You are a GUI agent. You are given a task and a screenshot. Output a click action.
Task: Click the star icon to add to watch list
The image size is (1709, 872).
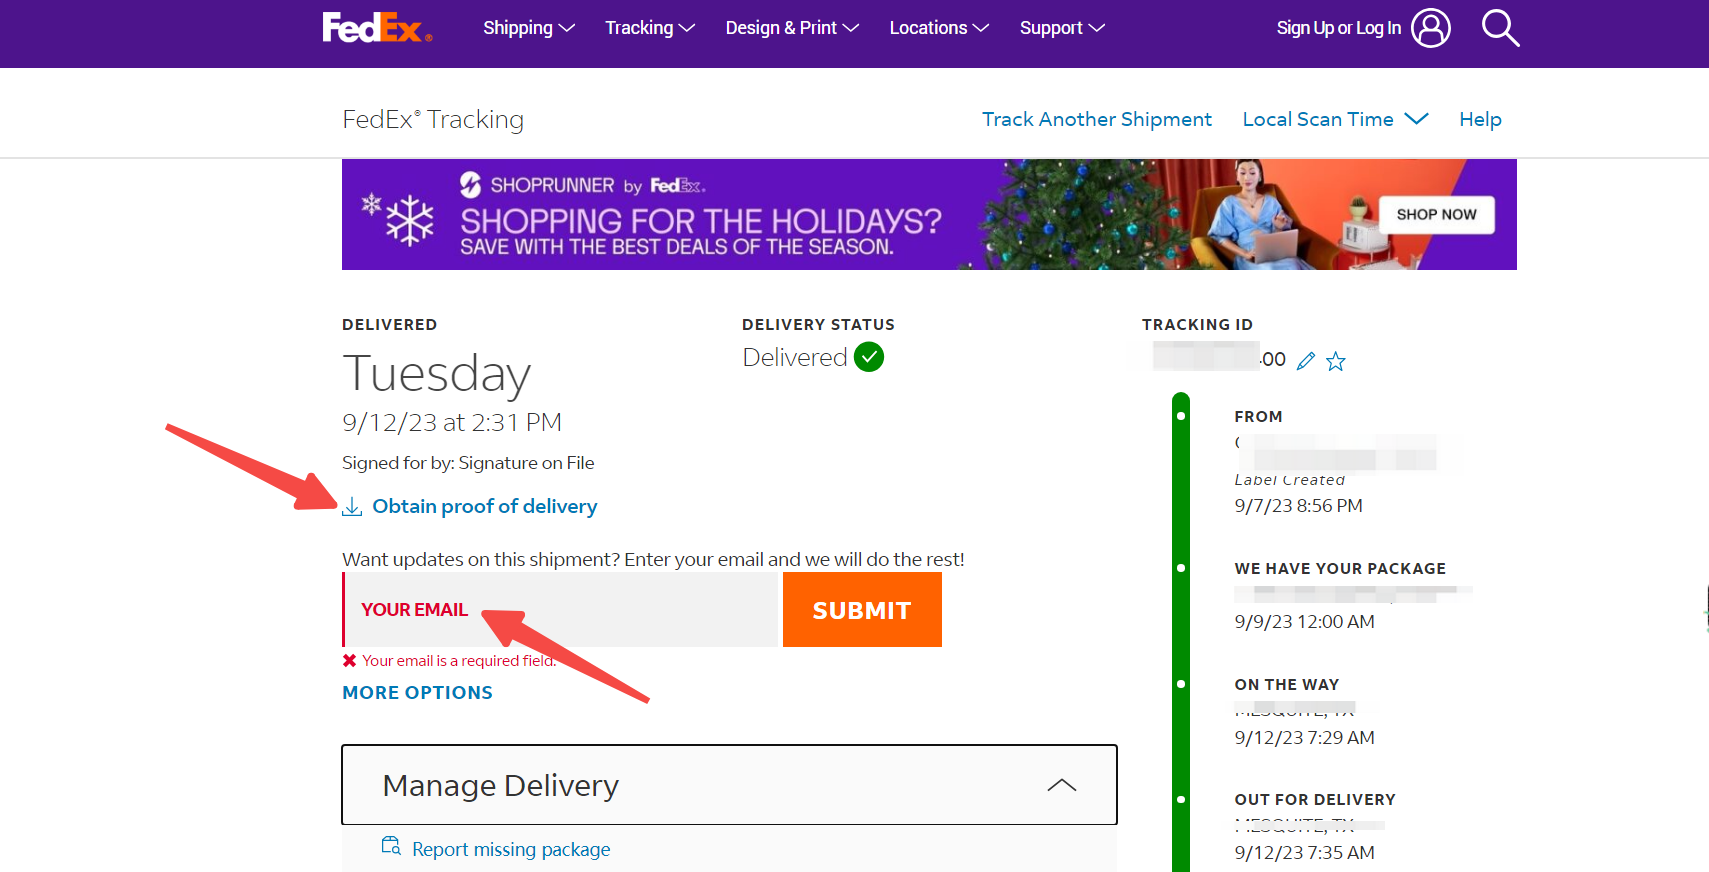(1336, 361)
